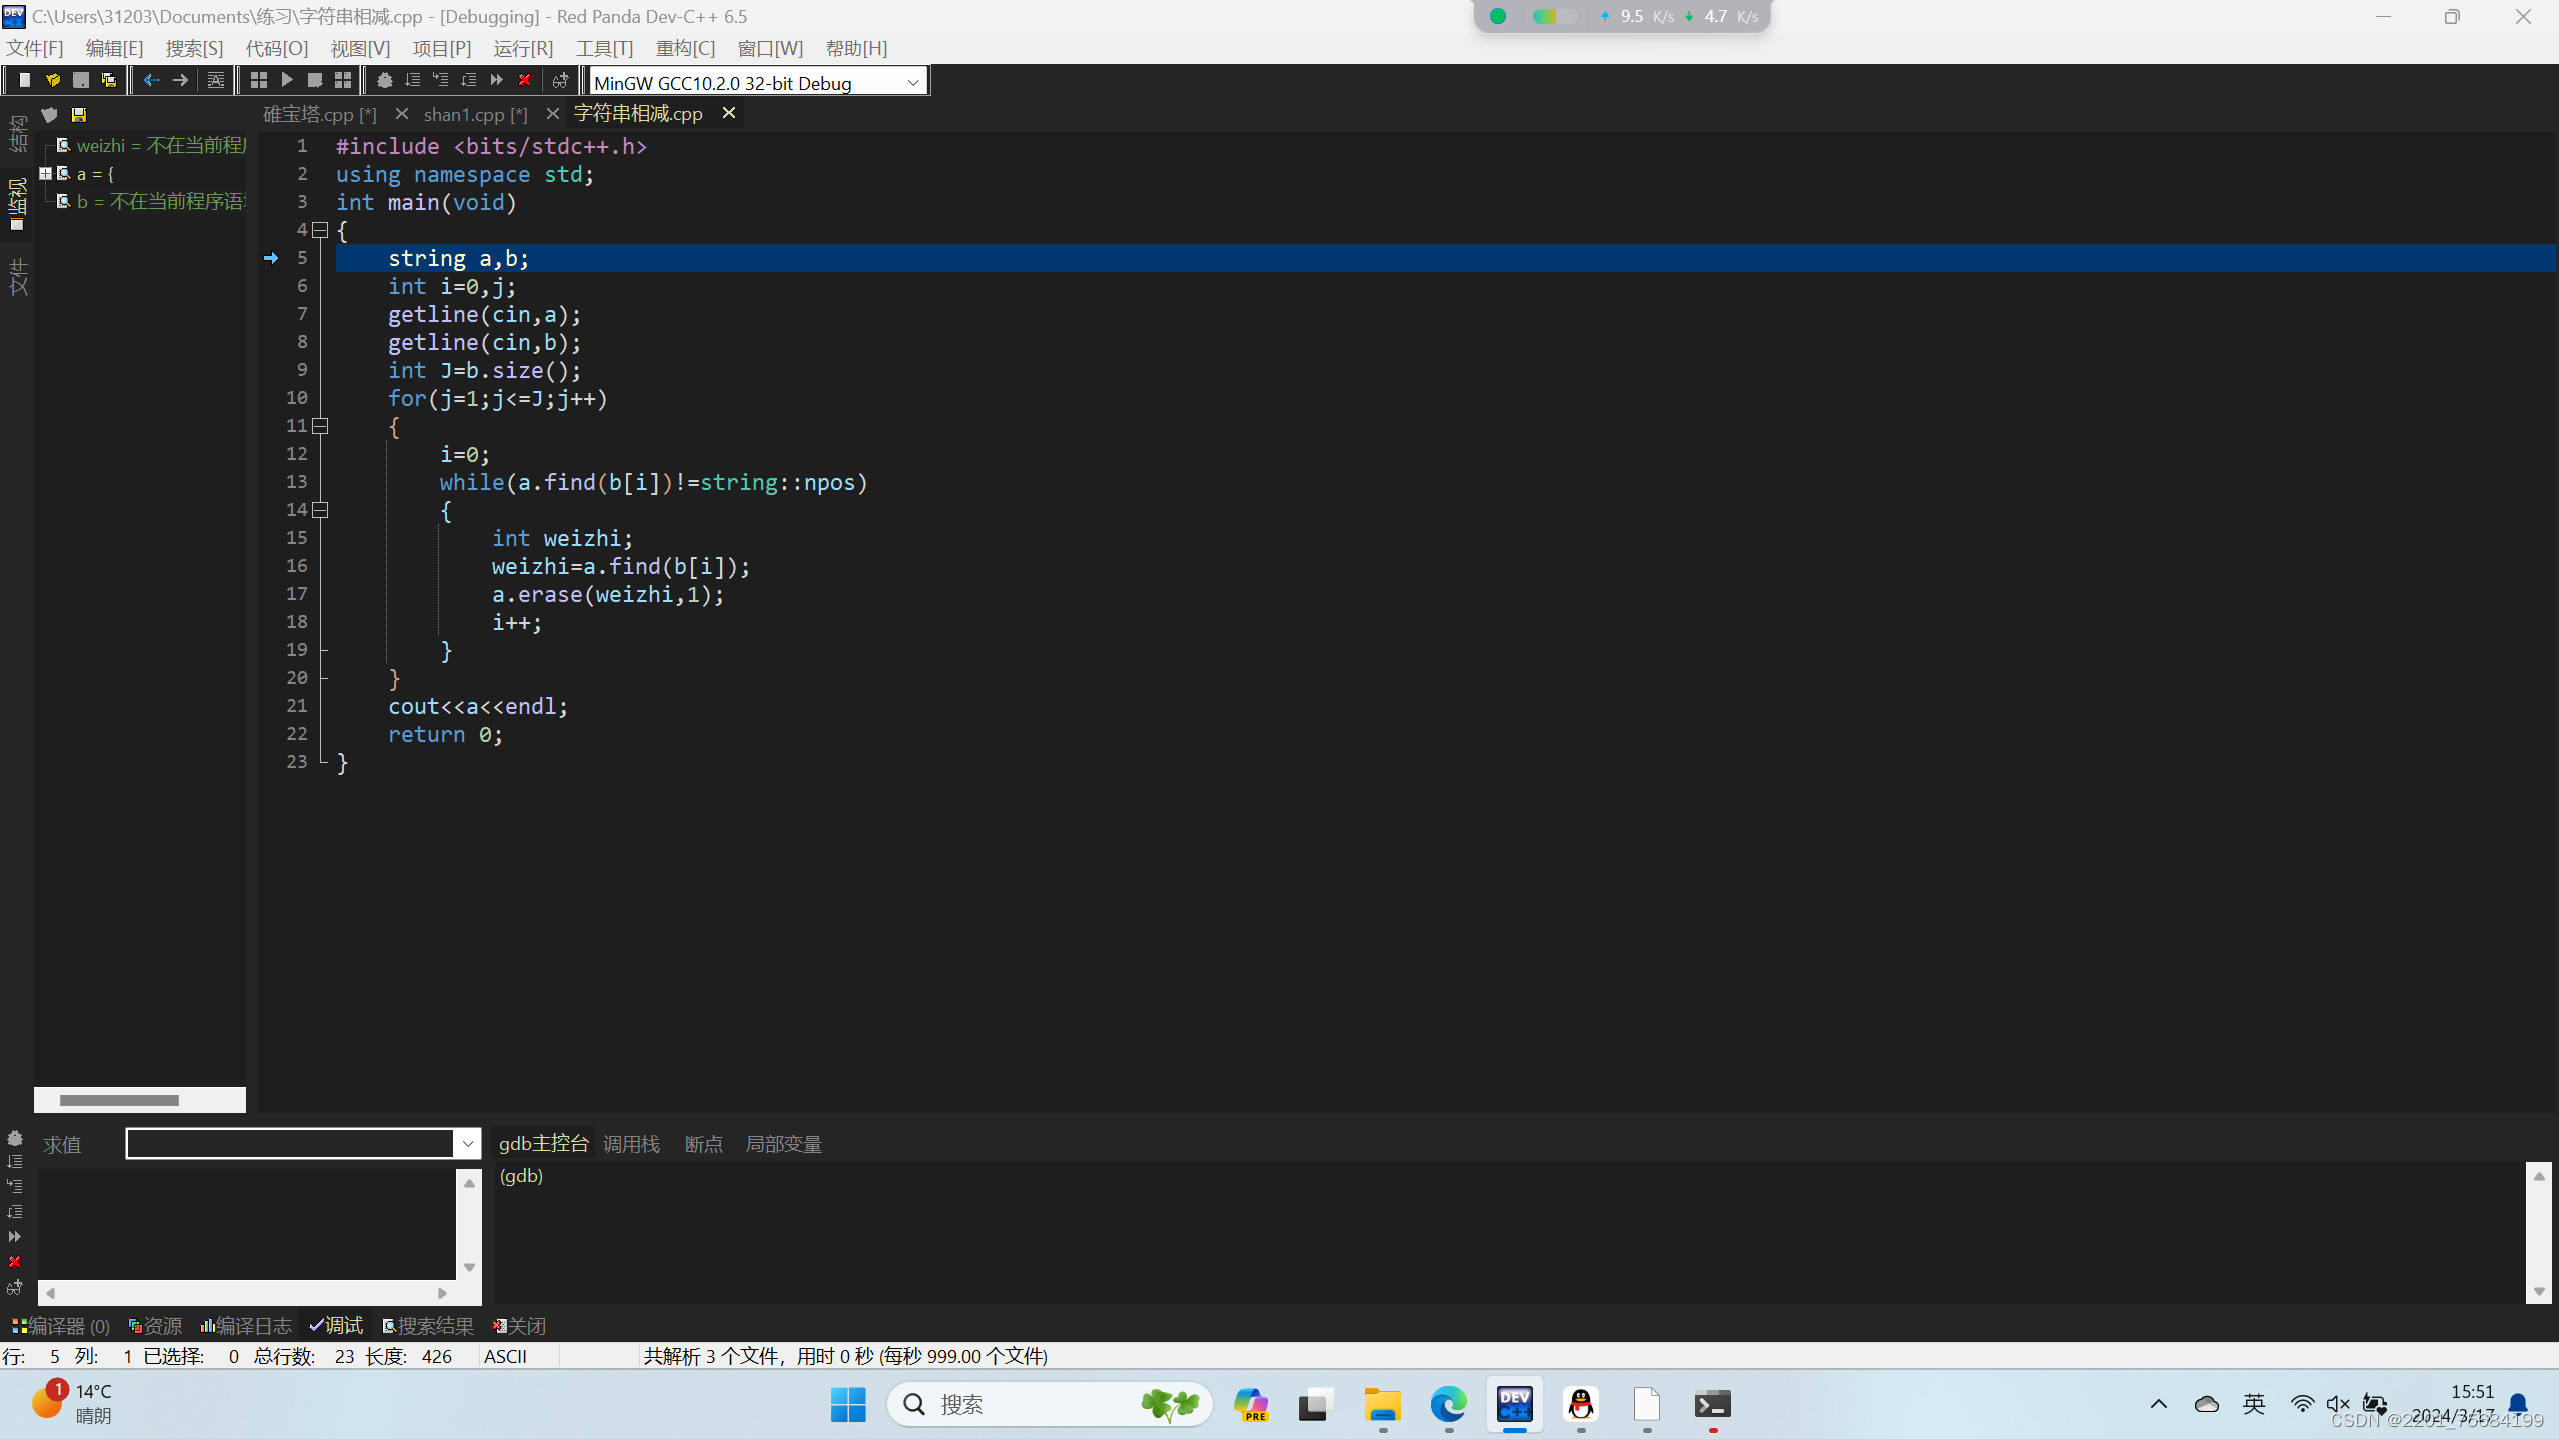This screenshot has height=1439, width=2559.
Task: Open the 运行[R] menu
Action: pos(522,48)
